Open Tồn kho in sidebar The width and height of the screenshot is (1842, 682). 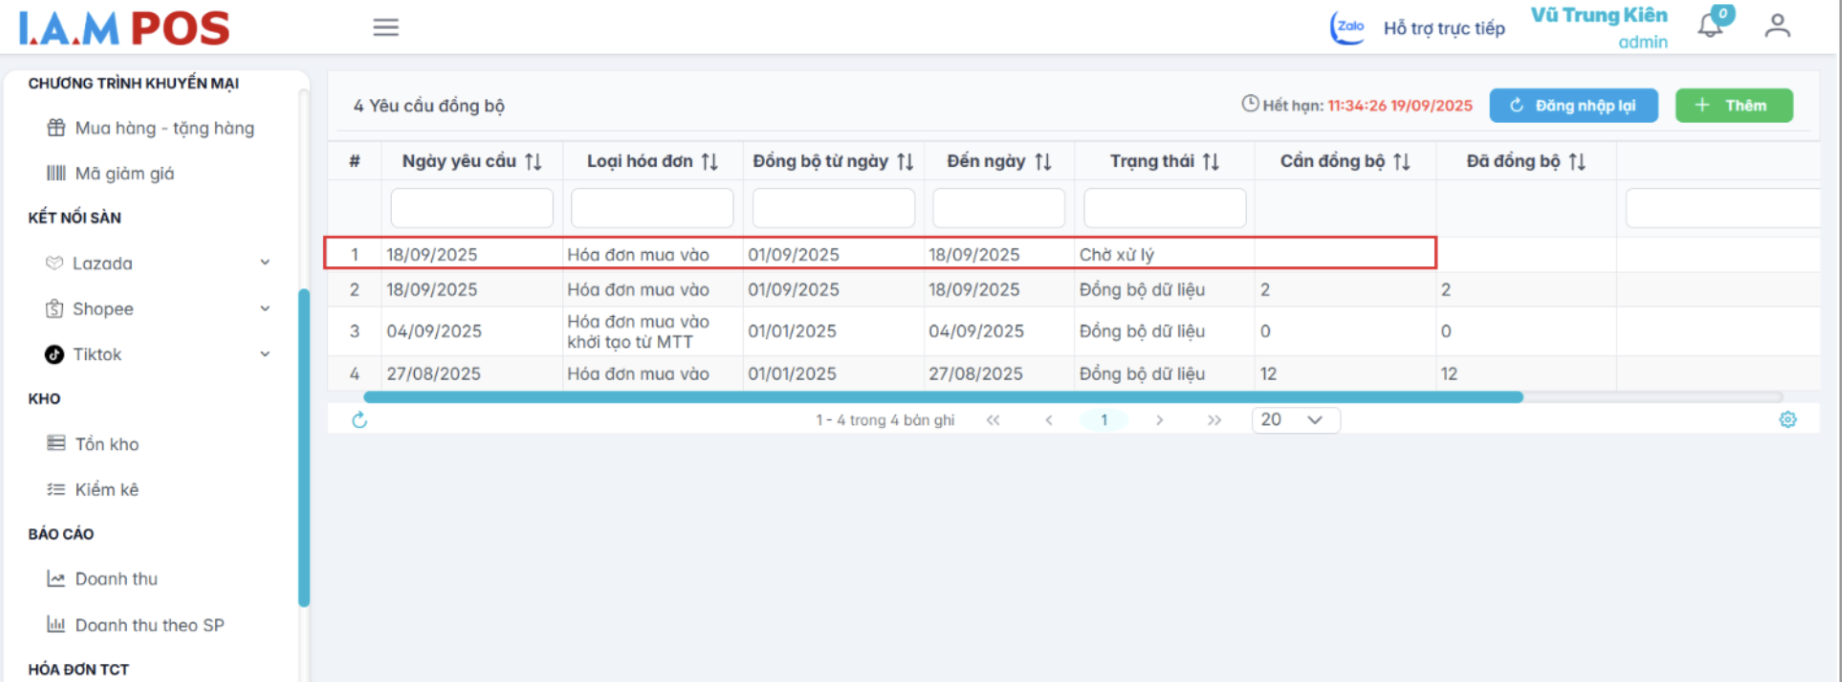(106, 444)
